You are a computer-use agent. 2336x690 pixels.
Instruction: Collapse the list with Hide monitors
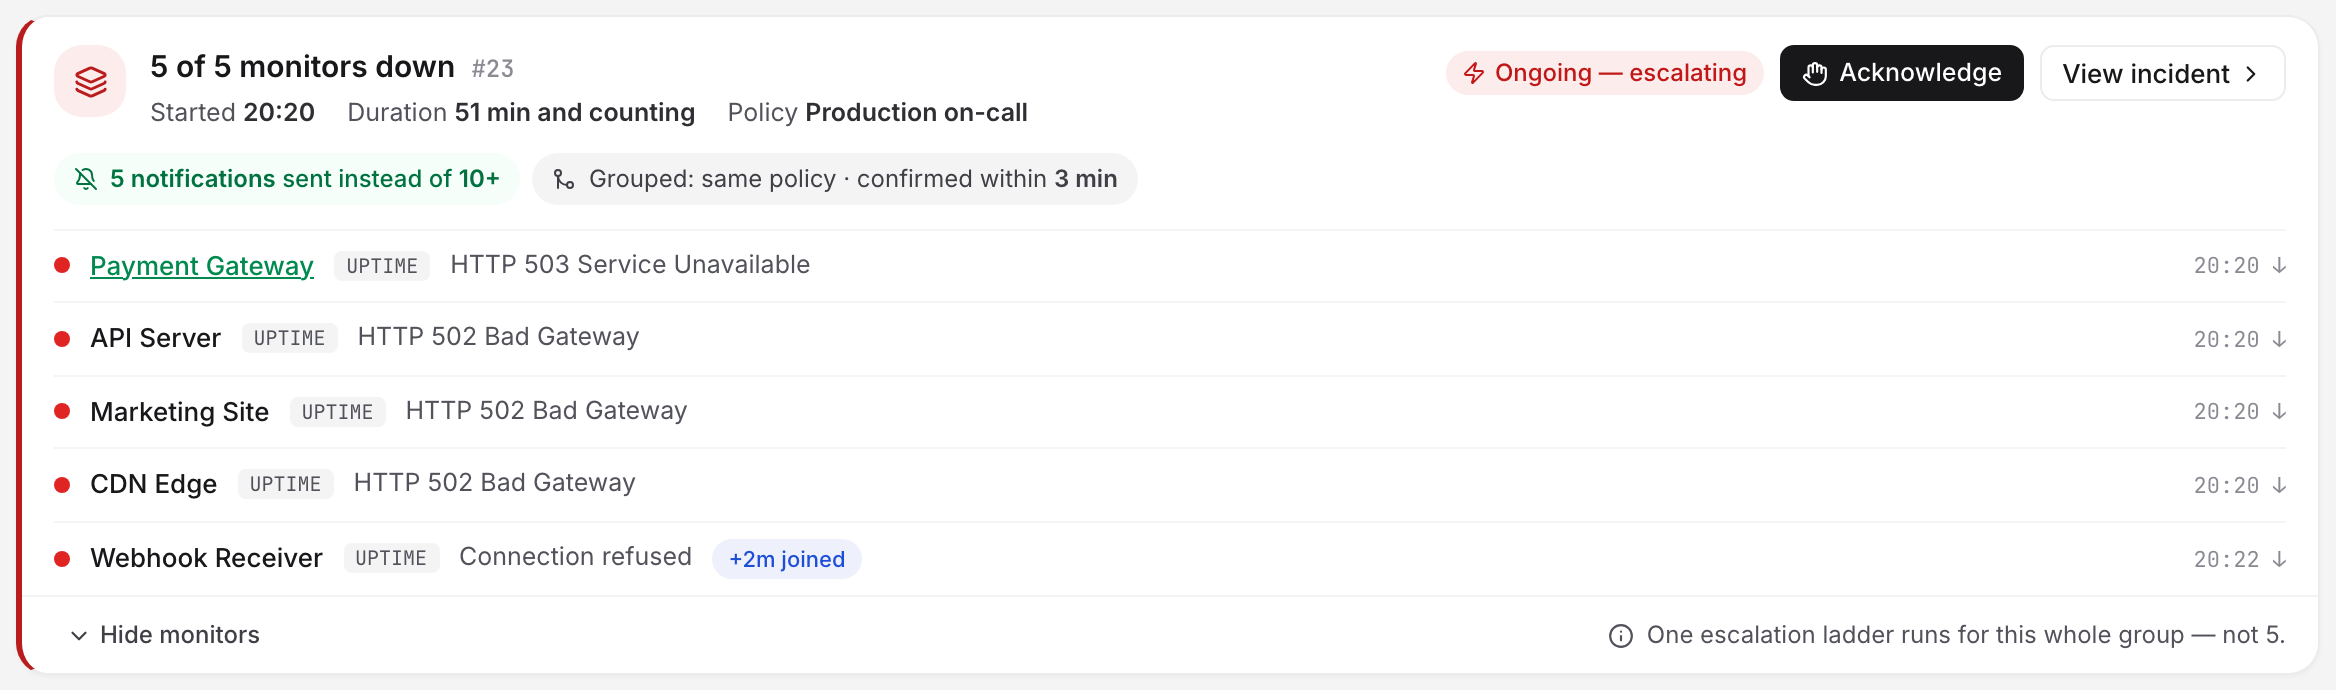point(165,635)
